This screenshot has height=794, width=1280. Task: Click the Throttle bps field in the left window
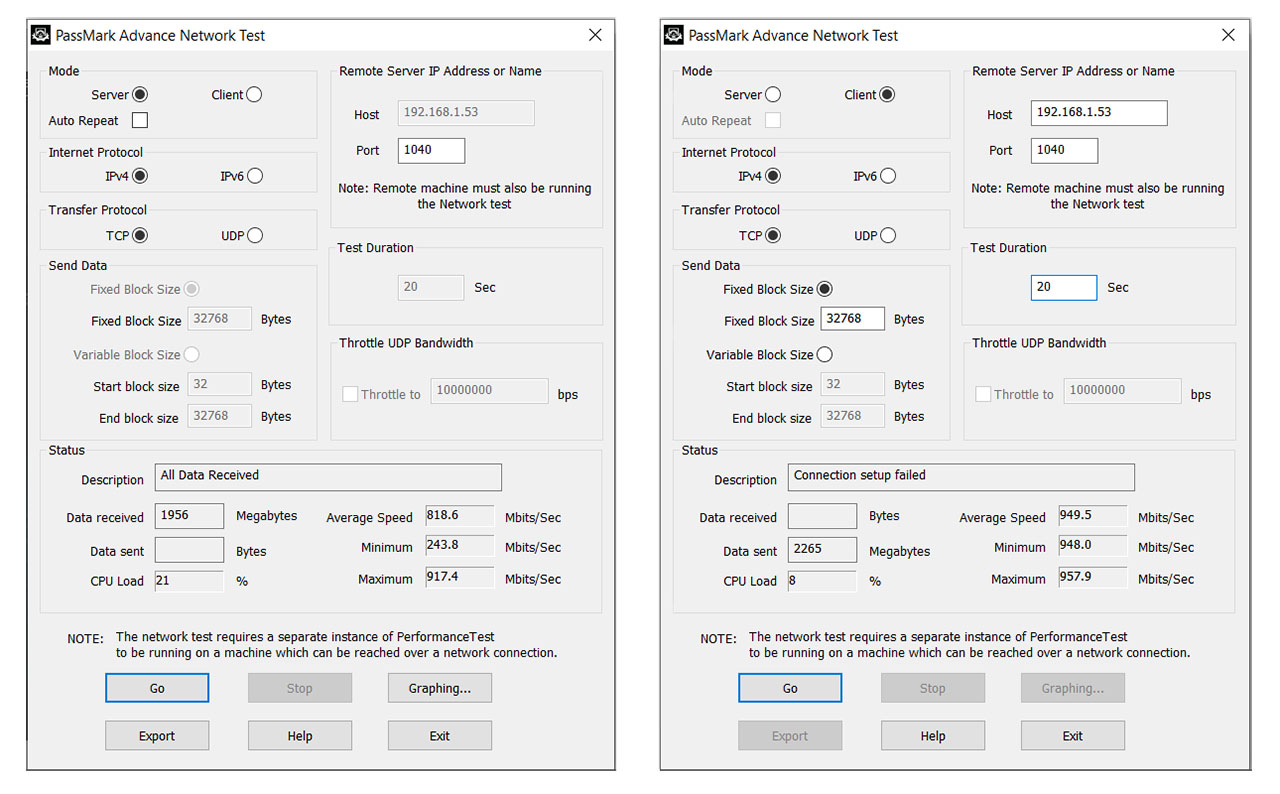coord(489,391)
